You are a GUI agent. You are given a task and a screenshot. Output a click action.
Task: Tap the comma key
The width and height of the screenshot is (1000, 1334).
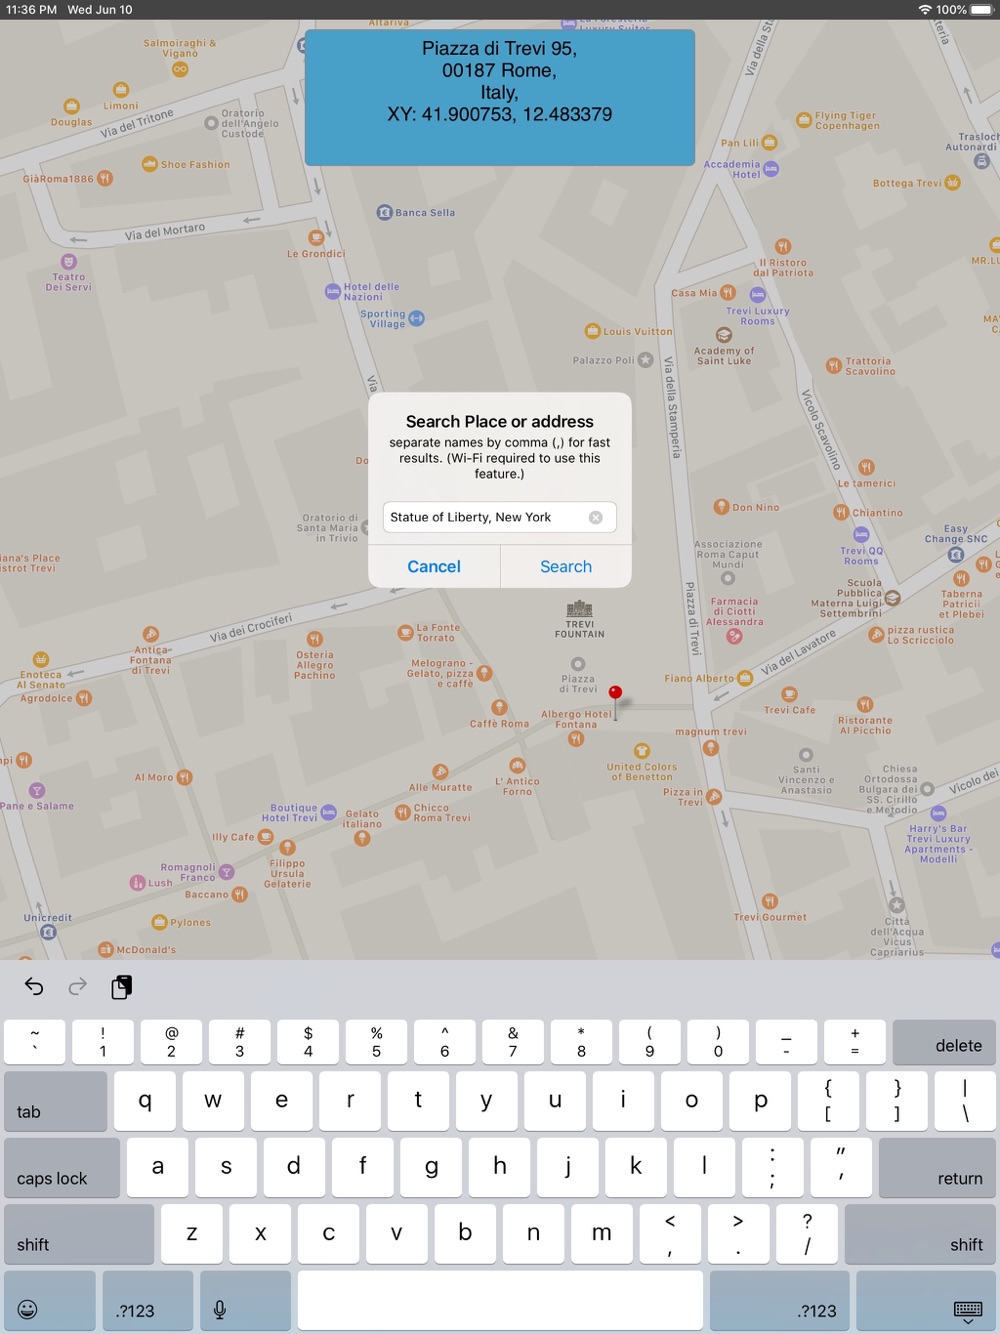coord(670,1234)
